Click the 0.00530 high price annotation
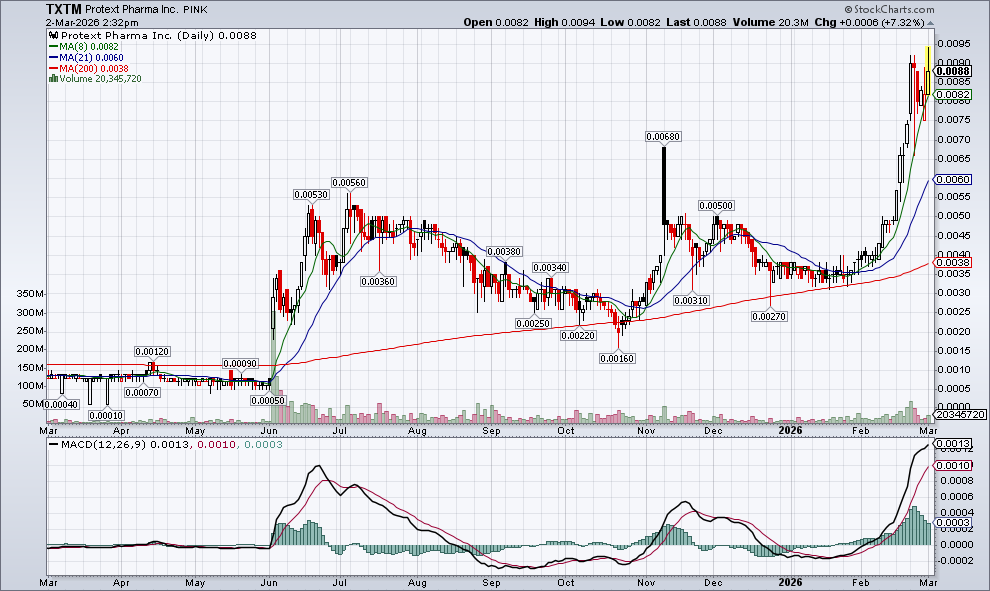 coord(311,194)
